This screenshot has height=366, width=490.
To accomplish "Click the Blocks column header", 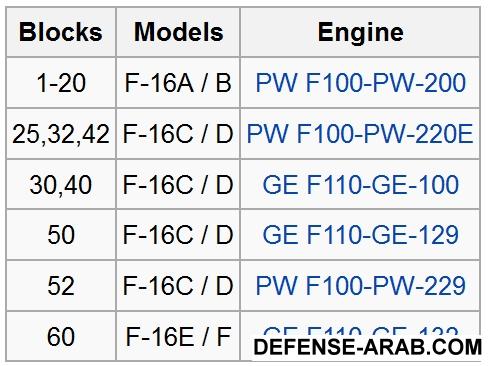I will (x=61, y=32).
